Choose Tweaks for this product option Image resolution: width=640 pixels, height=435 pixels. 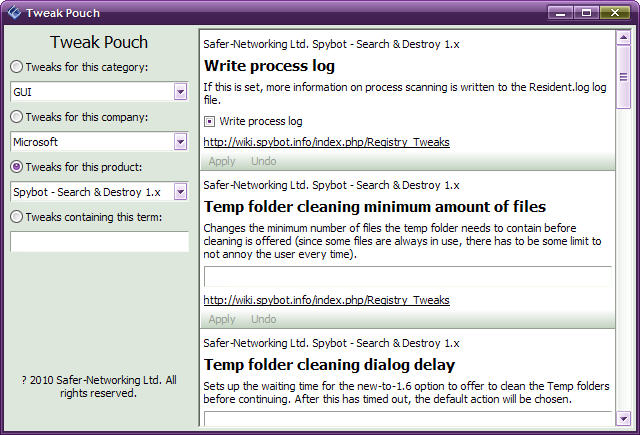click(18, 166)
